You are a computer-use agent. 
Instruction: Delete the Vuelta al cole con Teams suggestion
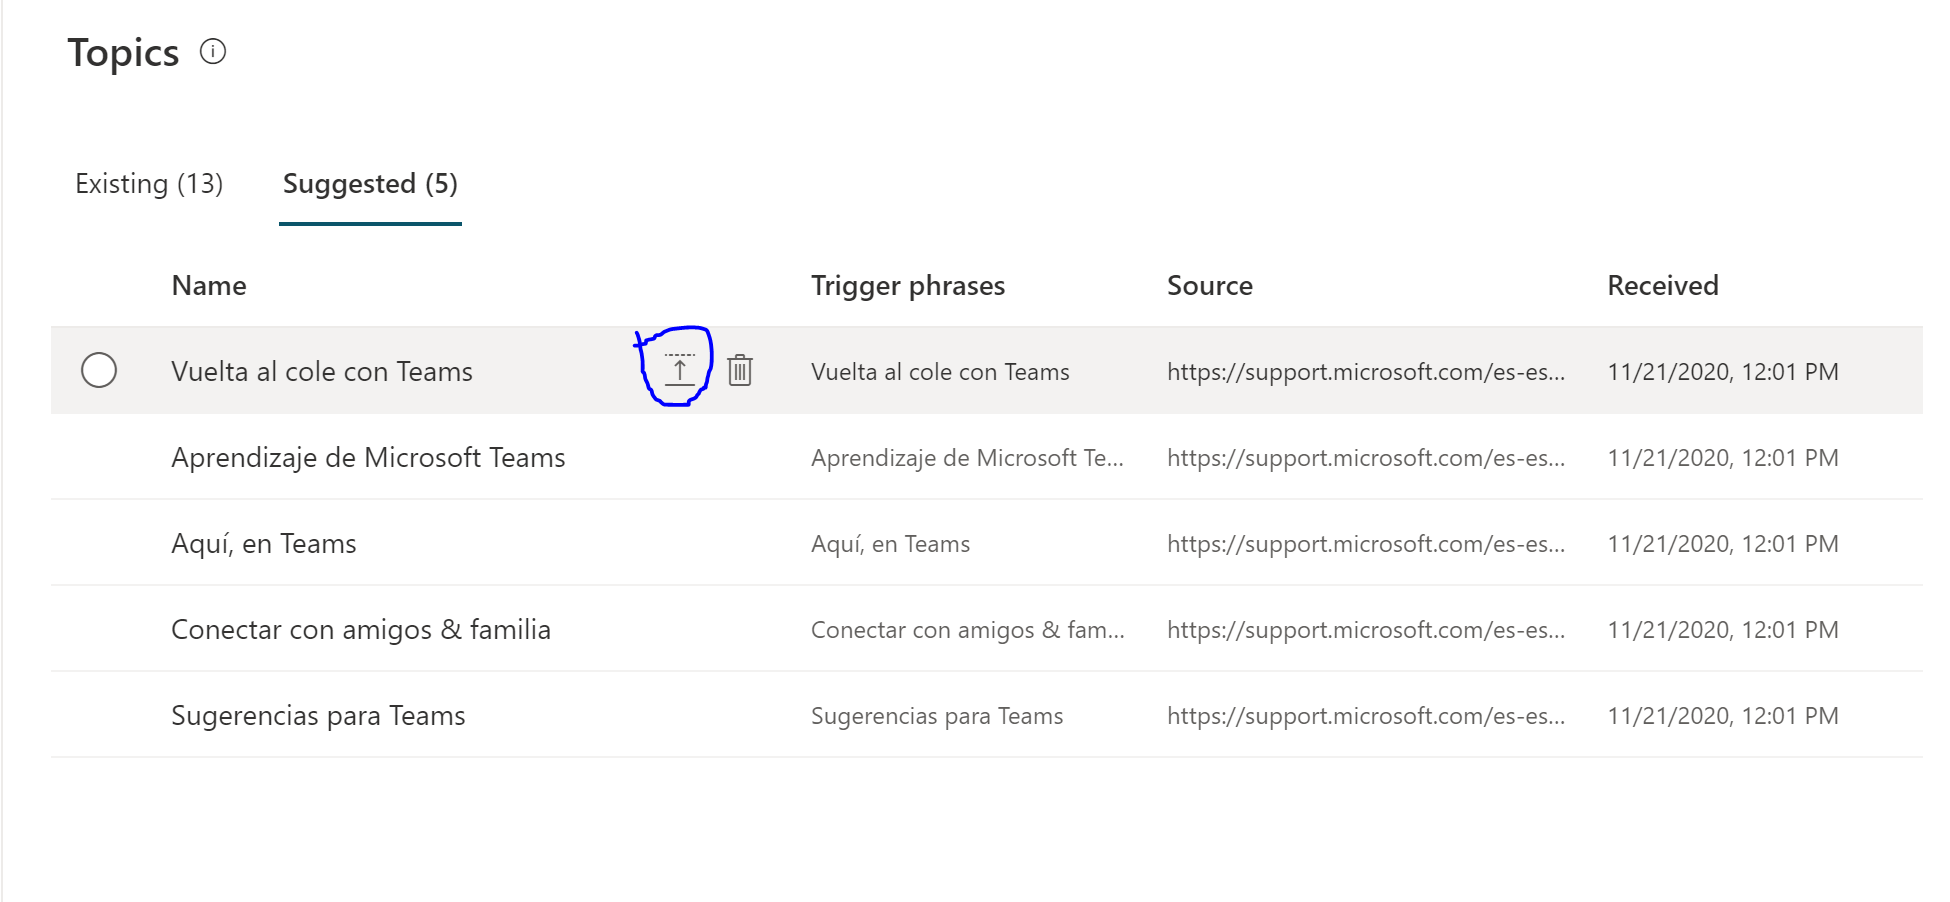[x=740, y=370]
